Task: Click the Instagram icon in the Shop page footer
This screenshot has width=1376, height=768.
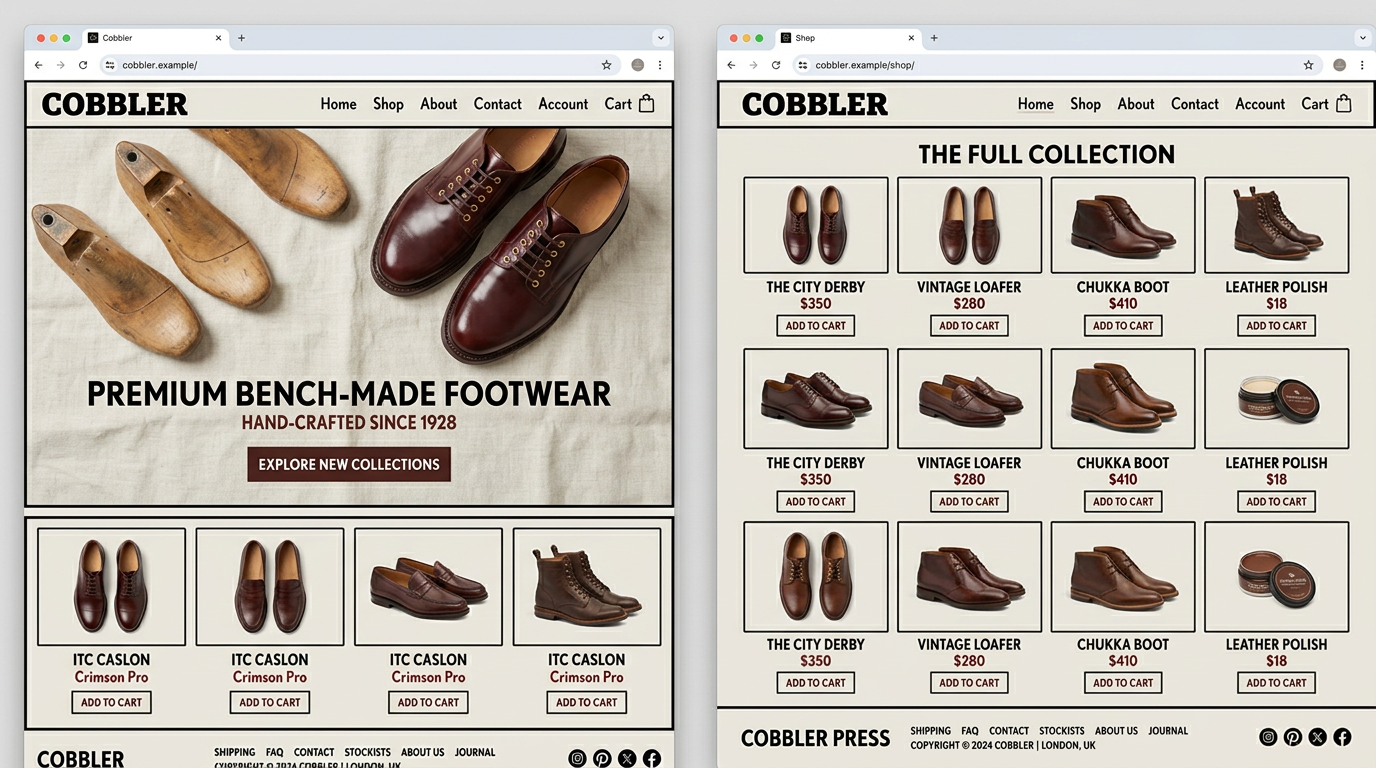Action: [1268, 737]
